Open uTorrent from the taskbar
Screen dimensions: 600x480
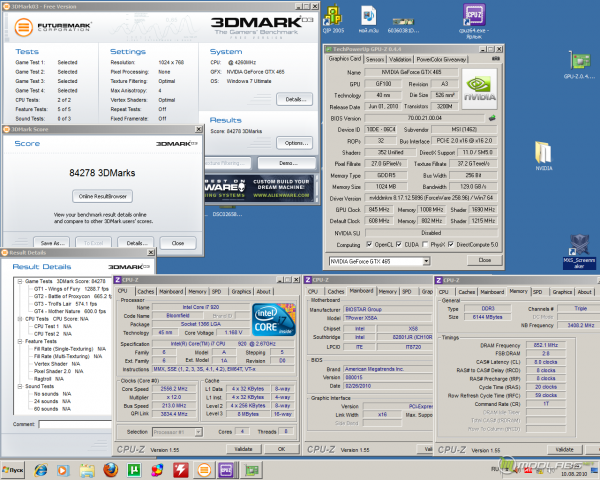(x=134, y=470)
